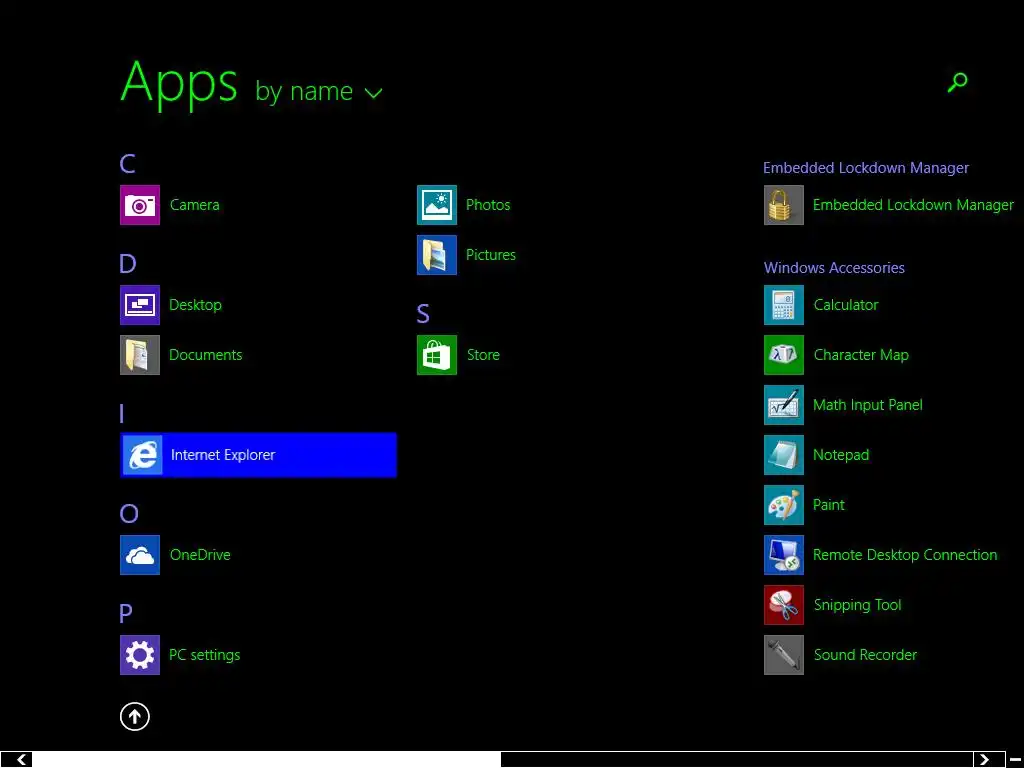The image size is (1024, 768).
Task: Click the 'Remote Desktop Connection' label text
Action: point(905,555)
